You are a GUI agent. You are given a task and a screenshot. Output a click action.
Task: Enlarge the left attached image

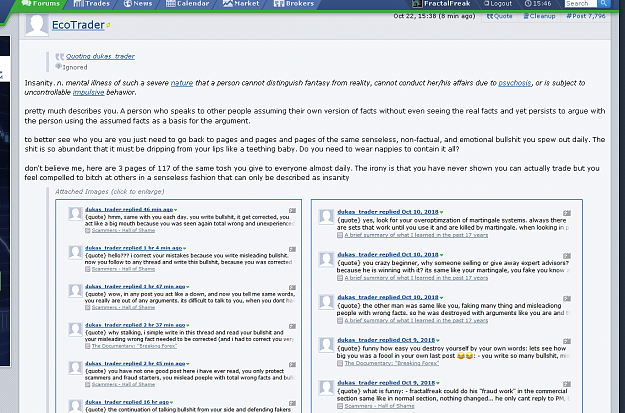coord(179,306)
